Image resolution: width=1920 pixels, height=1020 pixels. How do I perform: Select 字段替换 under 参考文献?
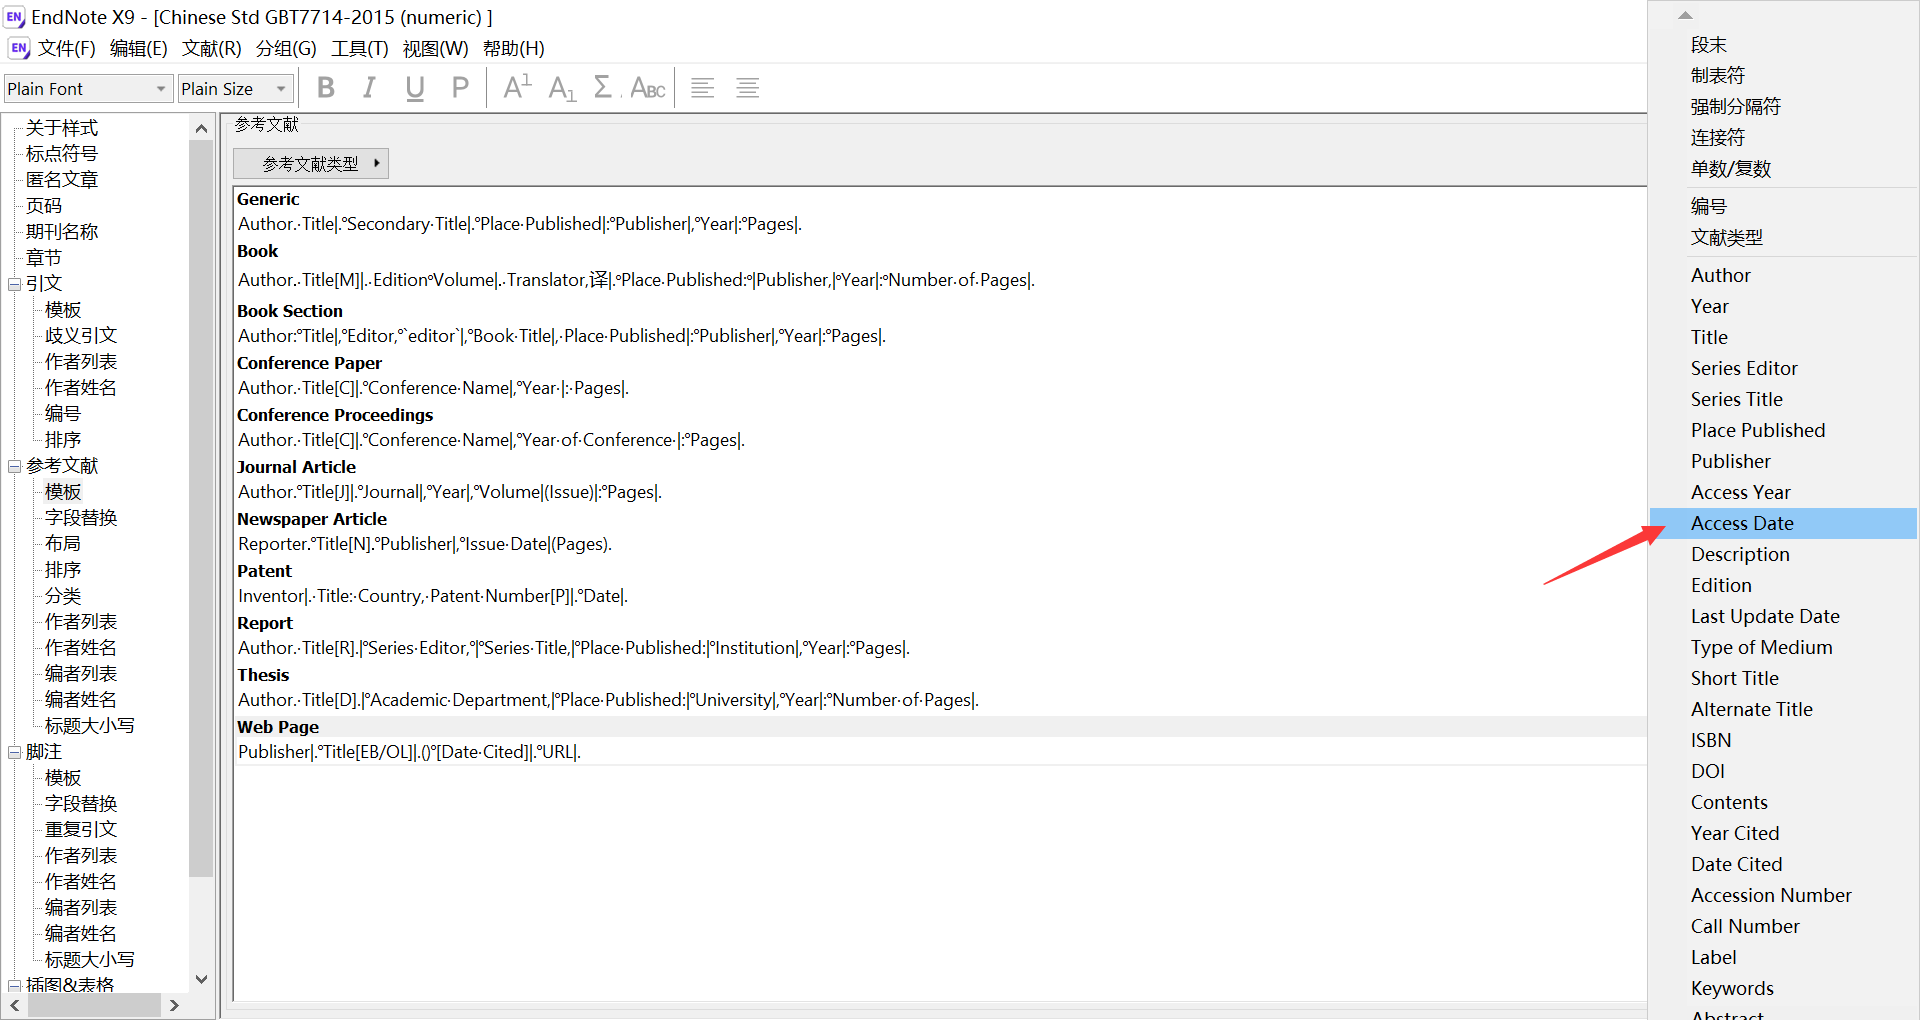(x=81, y=518)
